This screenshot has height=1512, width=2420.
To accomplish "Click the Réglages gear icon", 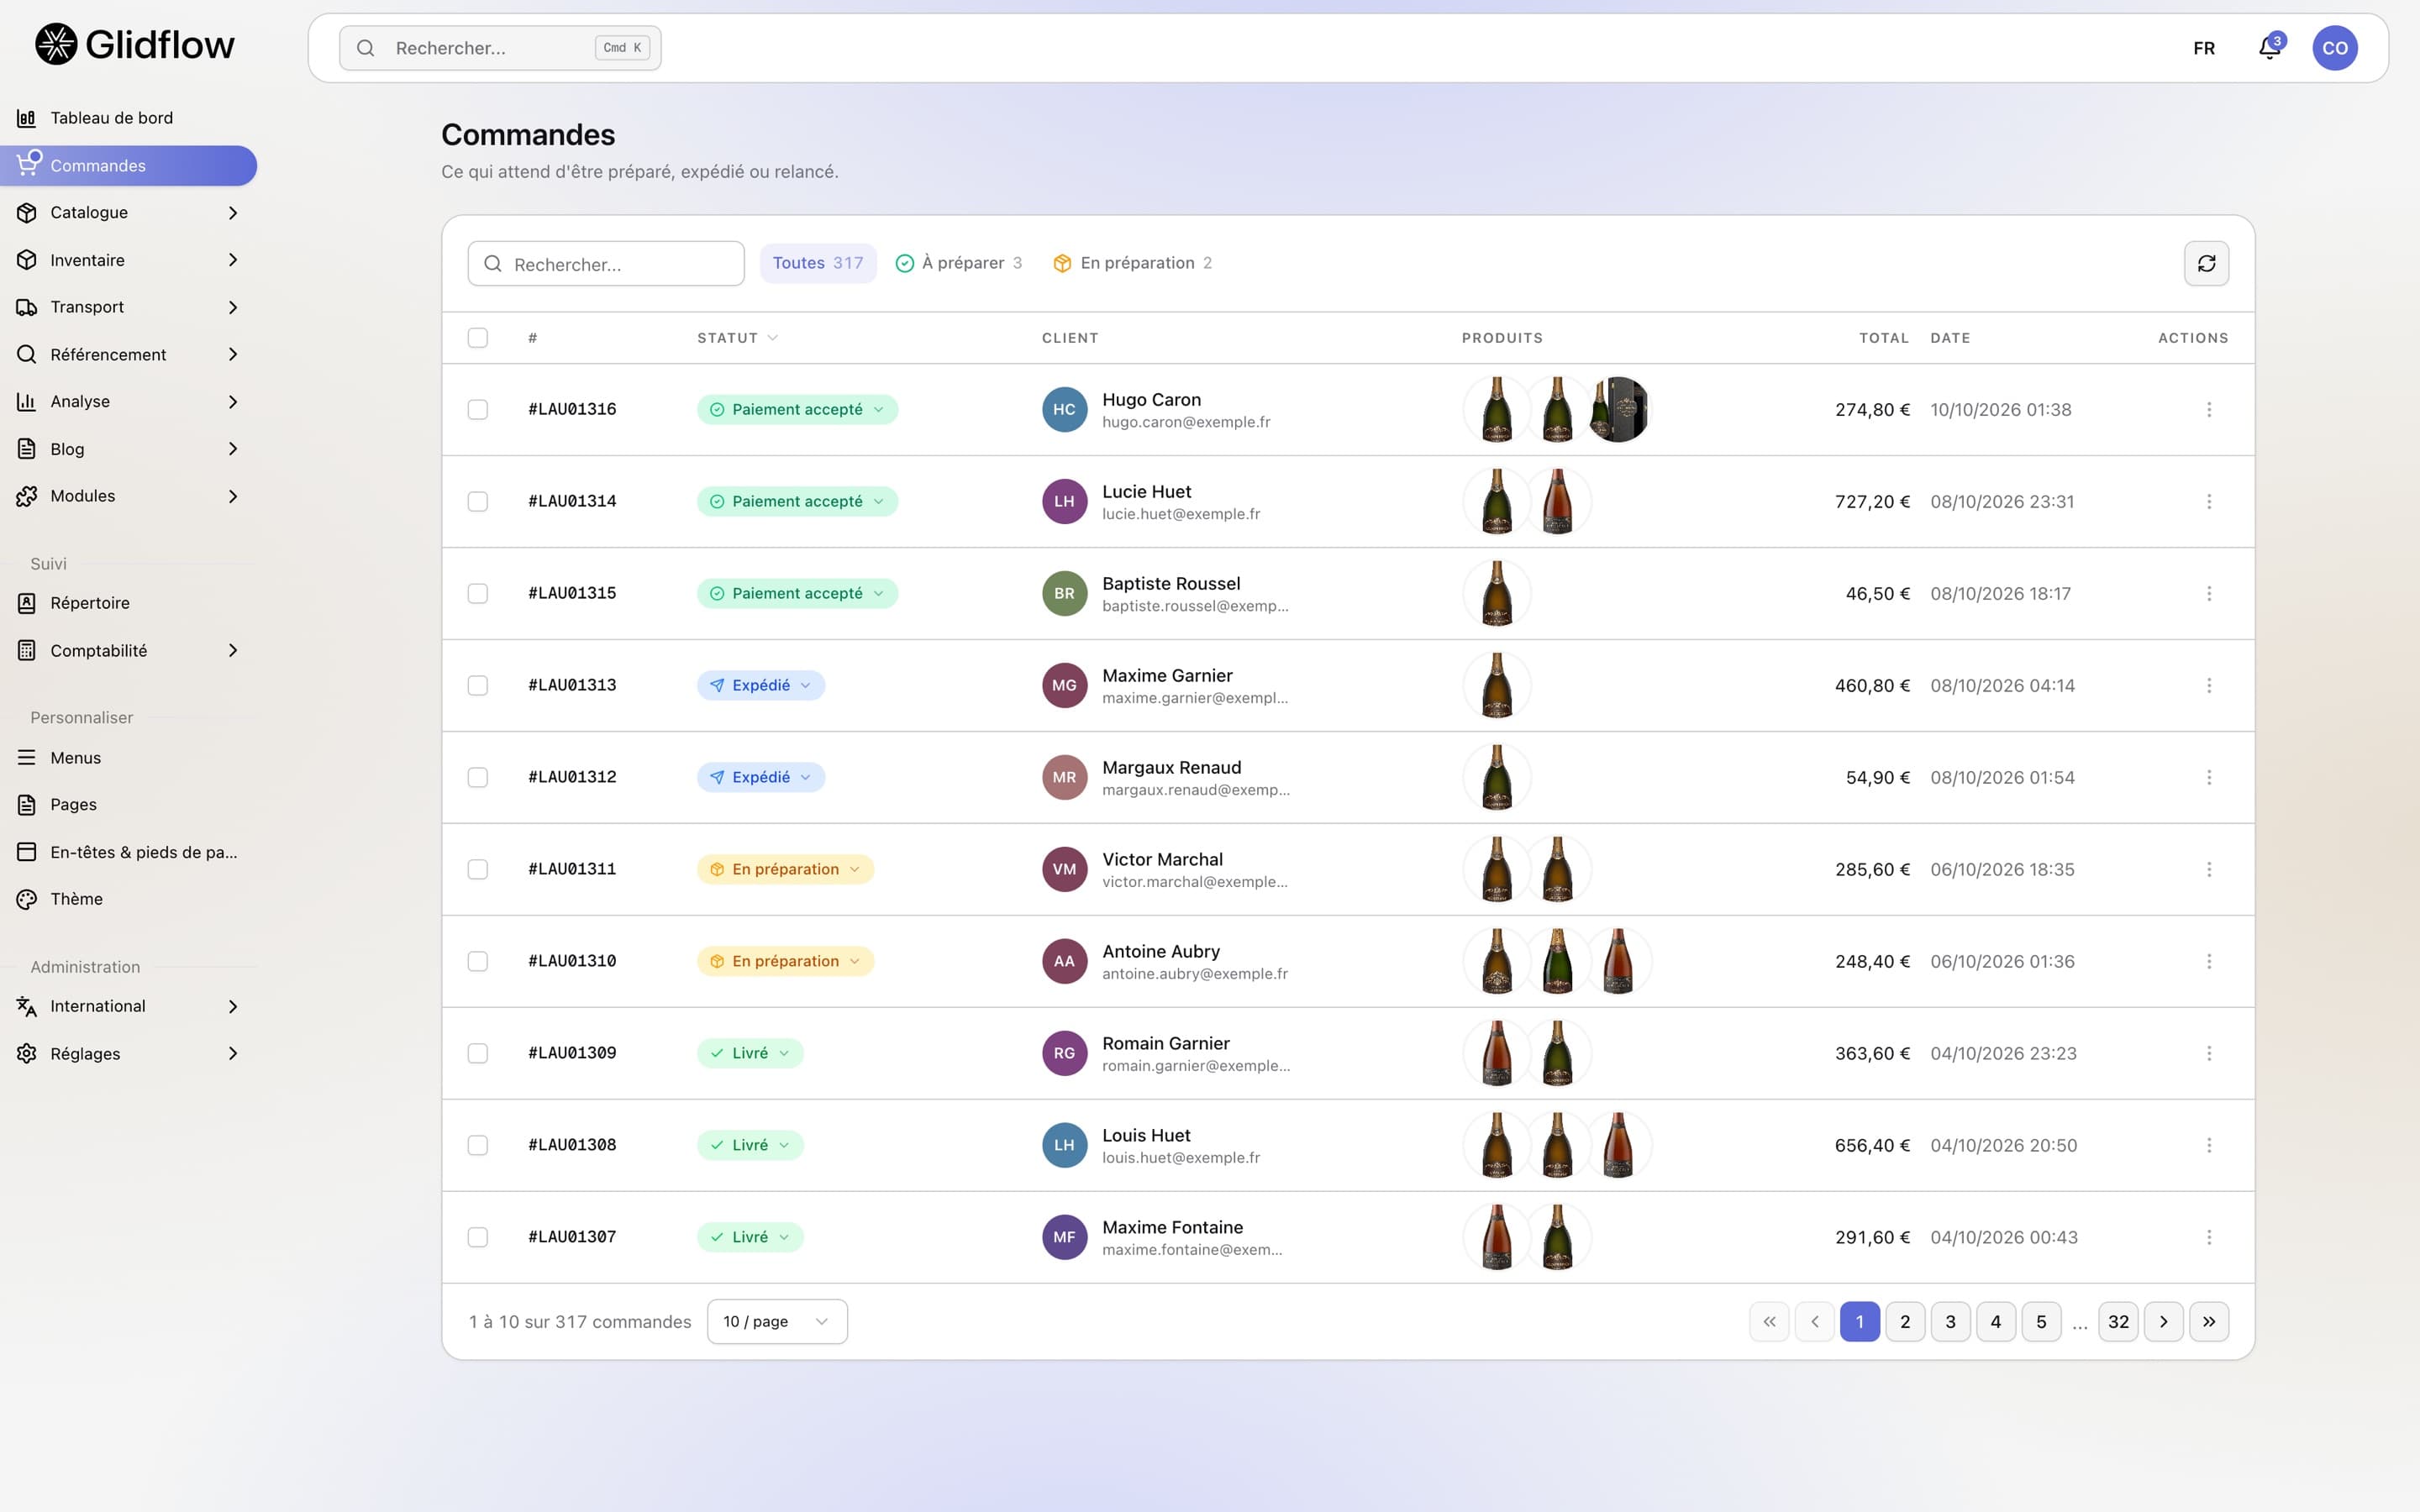I will (27, 1053).
